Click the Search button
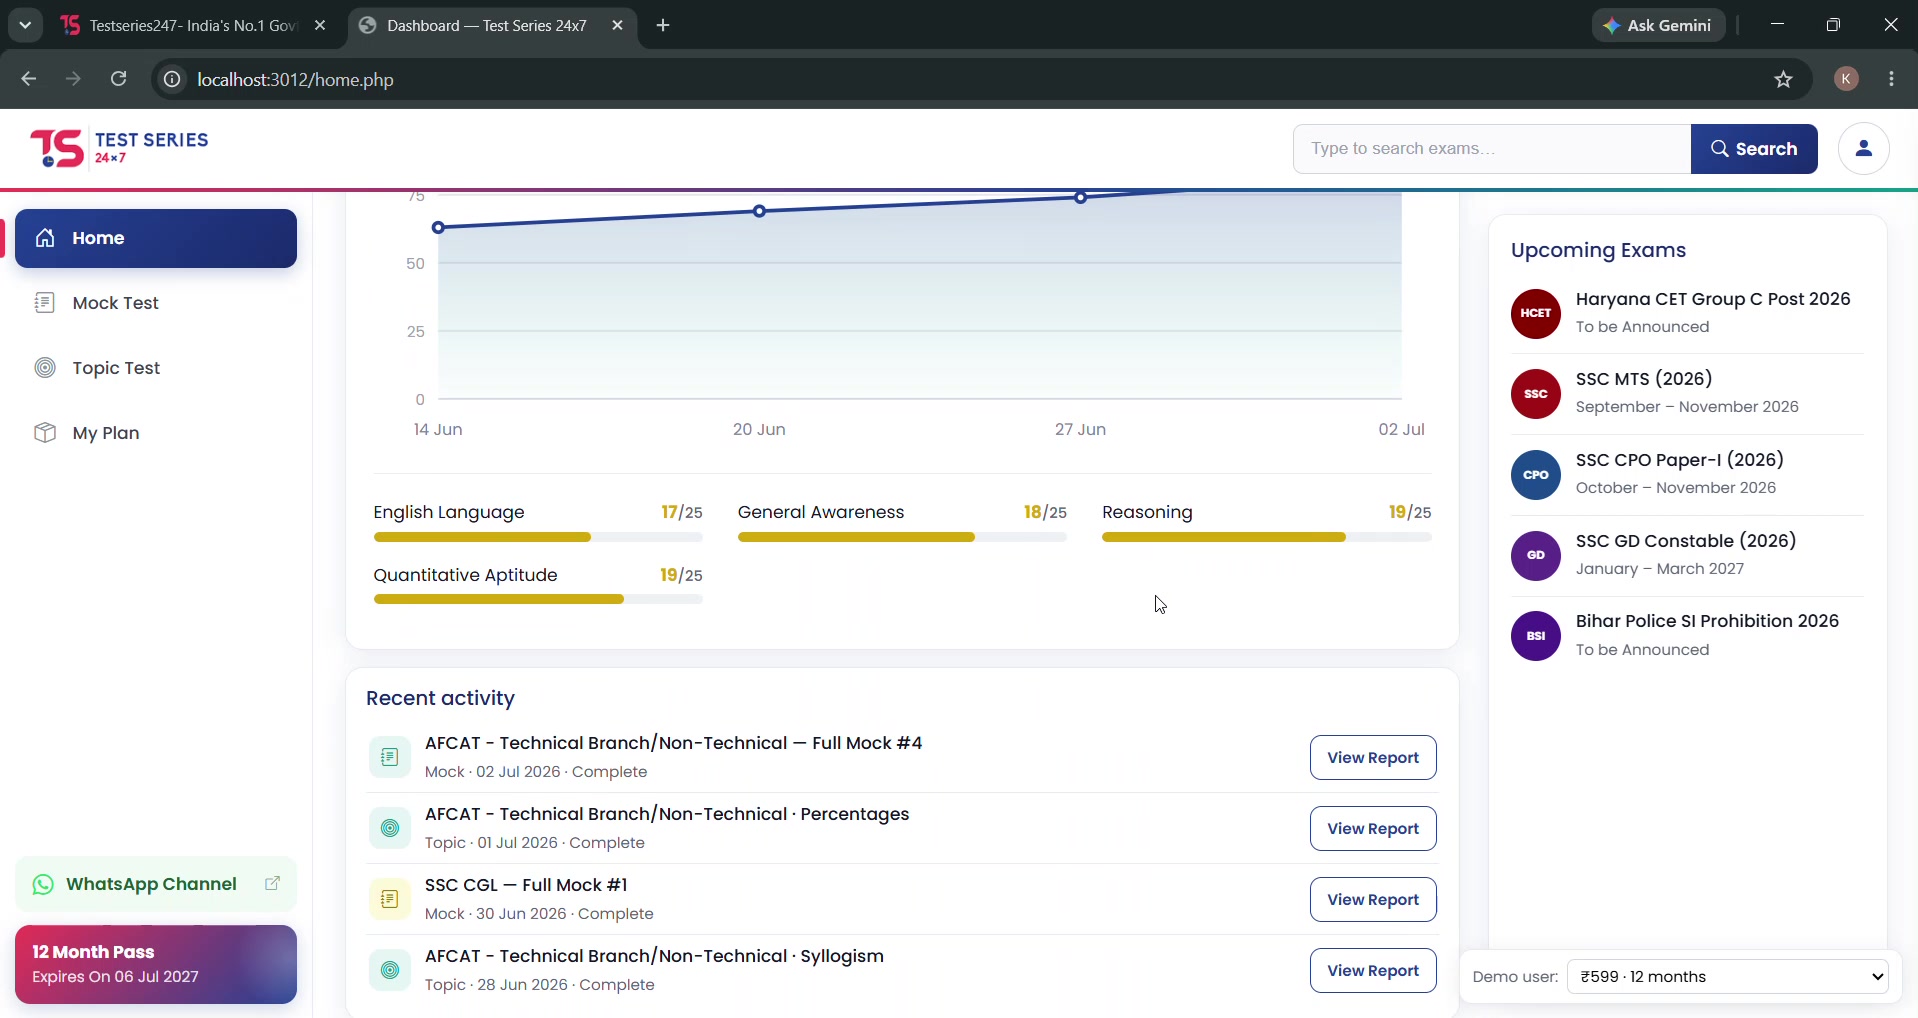The image size is (1918, 1018). point(1754,149)
